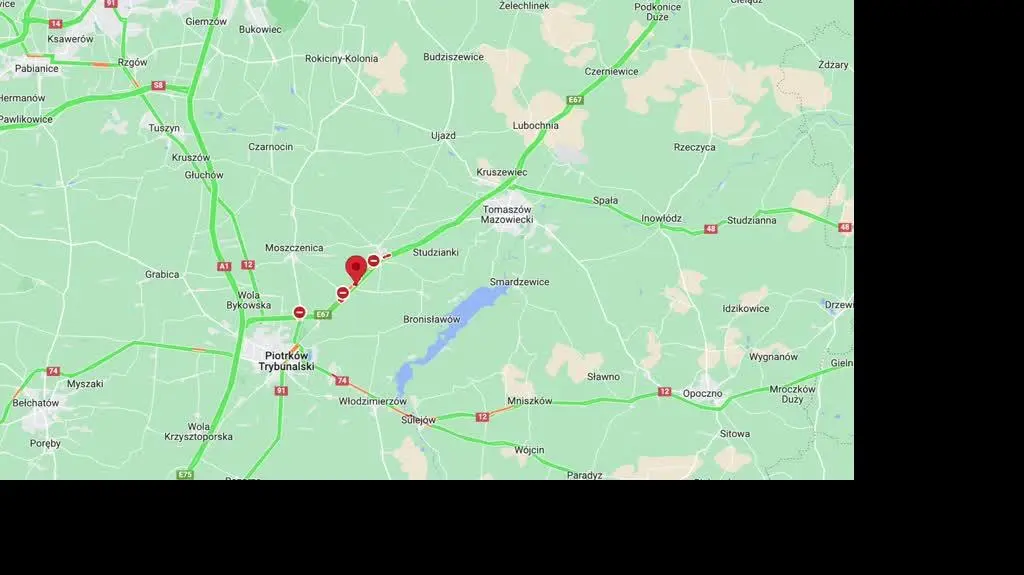Viewport: 1024px width, 575px height.
Task: Select the Smardzewice place label
Action: pos(519,282)
